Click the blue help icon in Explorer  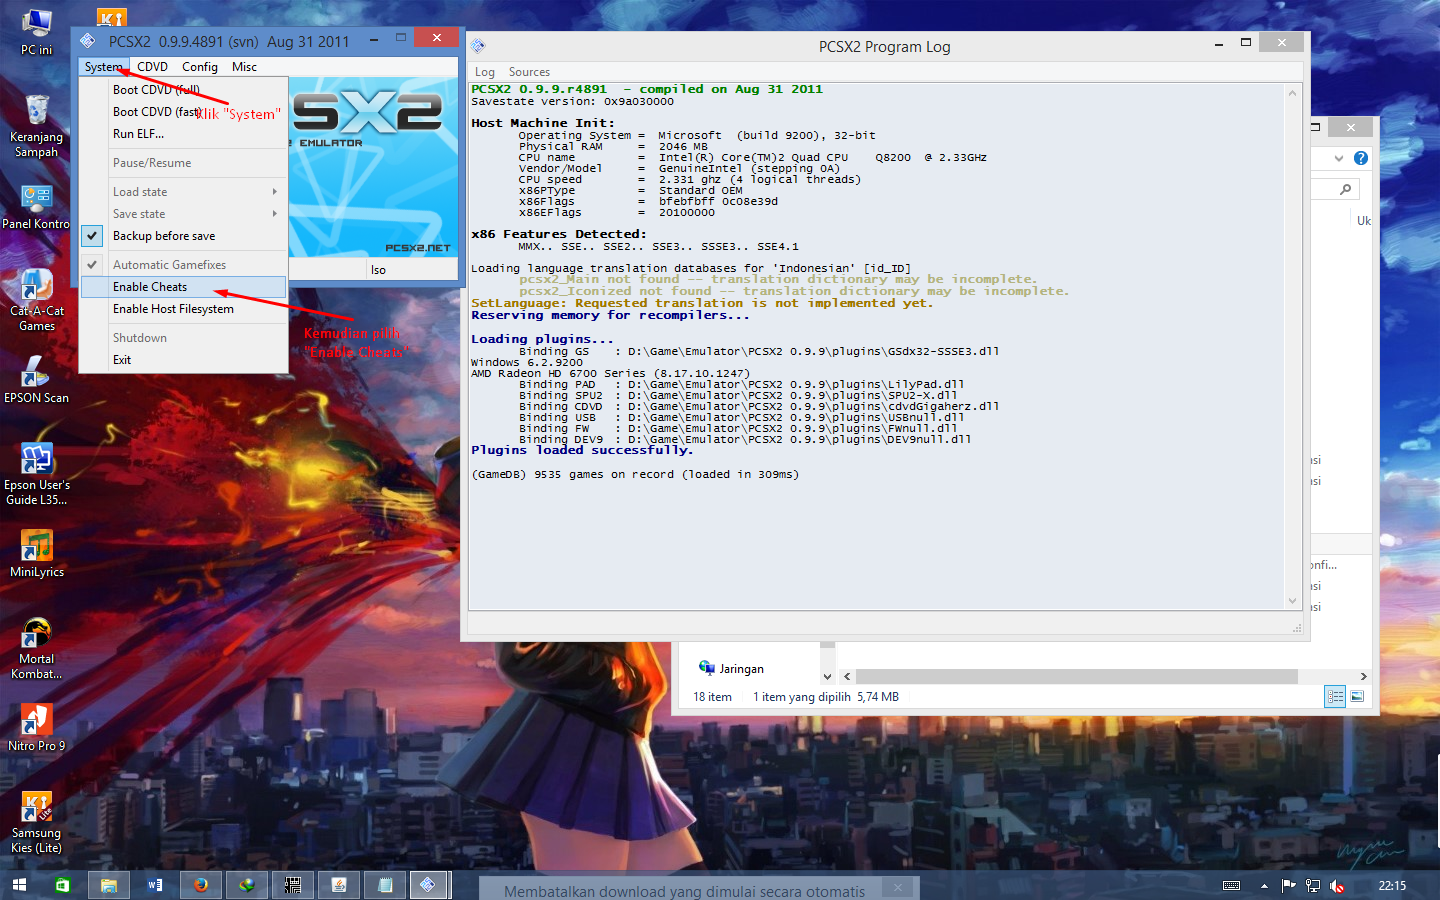tap(1360, 158)
